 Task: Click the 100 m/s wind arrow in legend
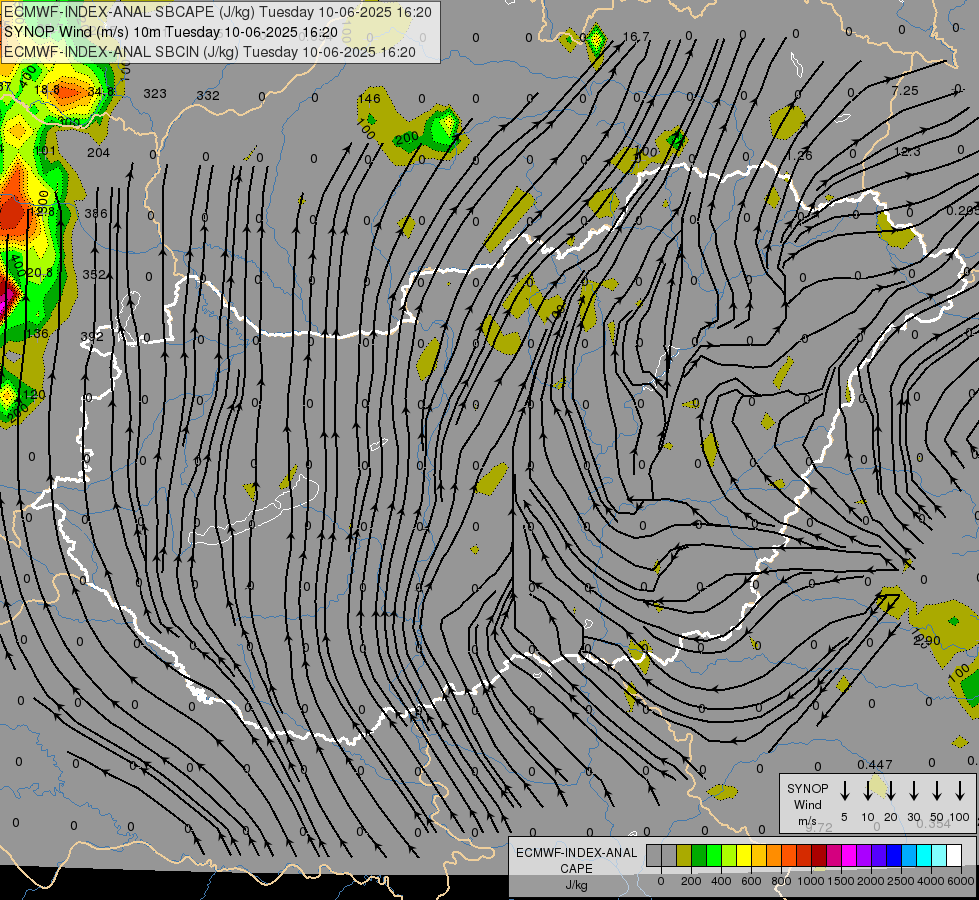click(x=960, y=791)
